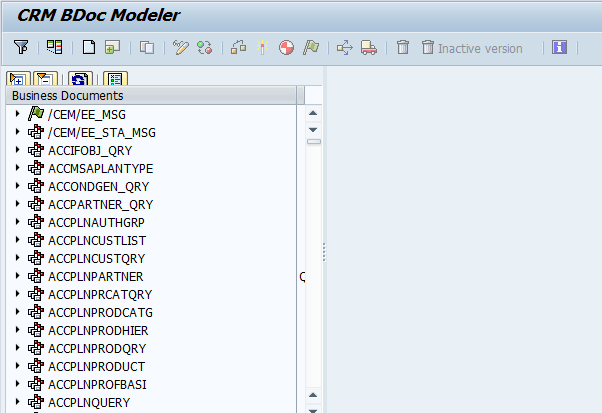Click the other object icon

204,48
